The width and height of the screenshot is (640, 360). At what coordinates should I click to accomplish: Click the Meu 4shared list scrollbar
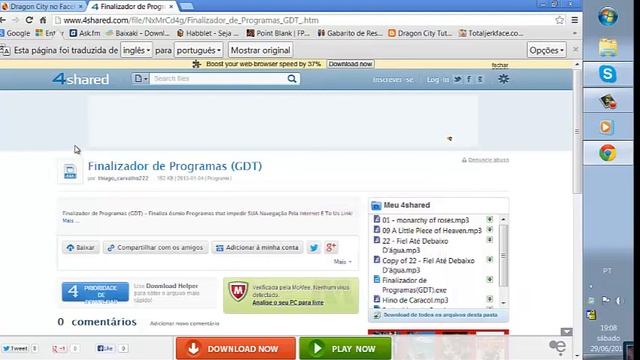tap(503, 256)
